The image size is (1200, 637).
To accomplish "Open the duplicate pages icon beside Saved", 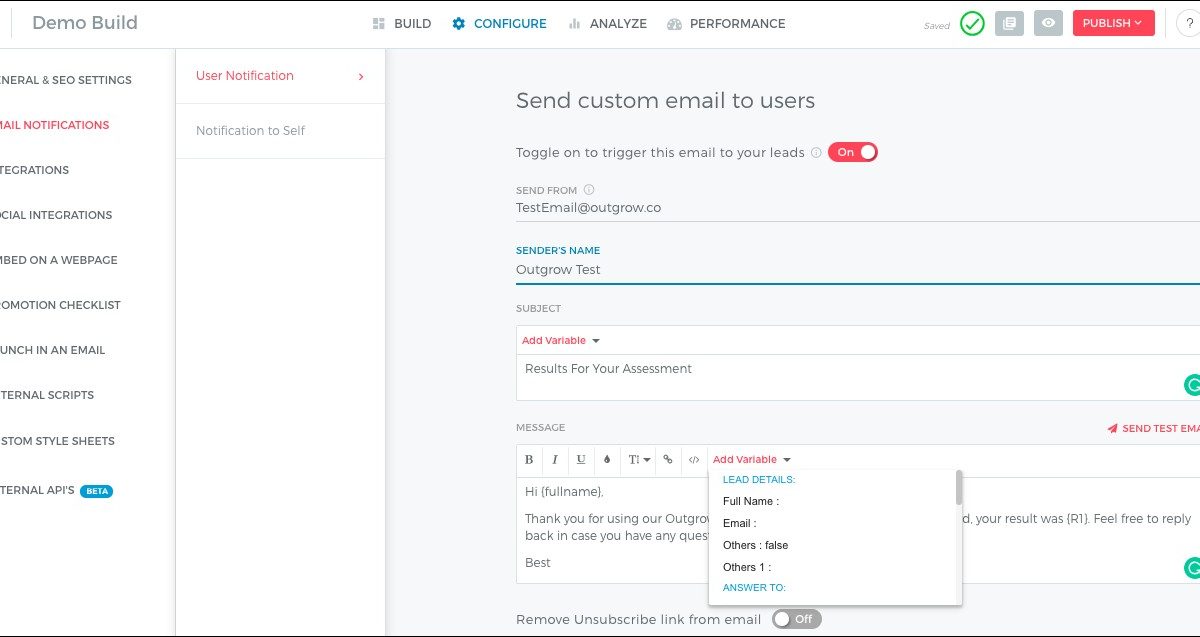I will click(1010, 24).
